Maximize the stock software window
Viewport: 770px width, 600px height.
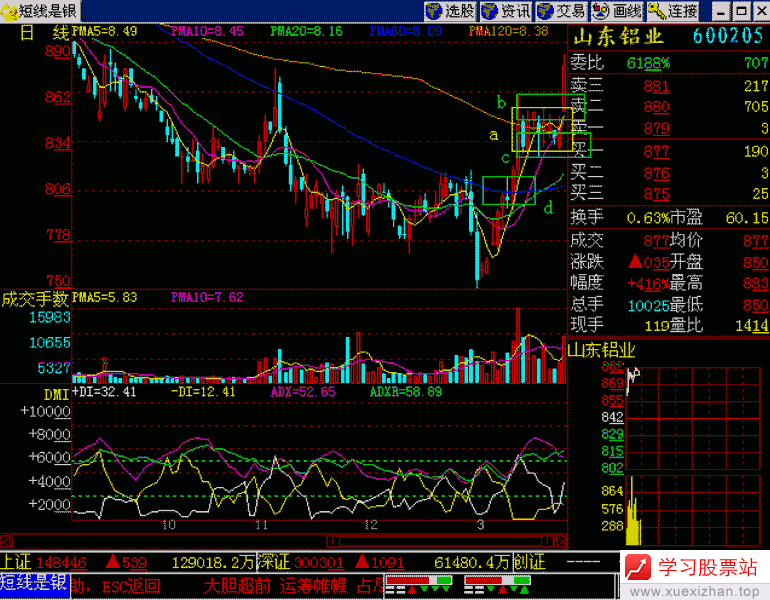coord(741,11)
